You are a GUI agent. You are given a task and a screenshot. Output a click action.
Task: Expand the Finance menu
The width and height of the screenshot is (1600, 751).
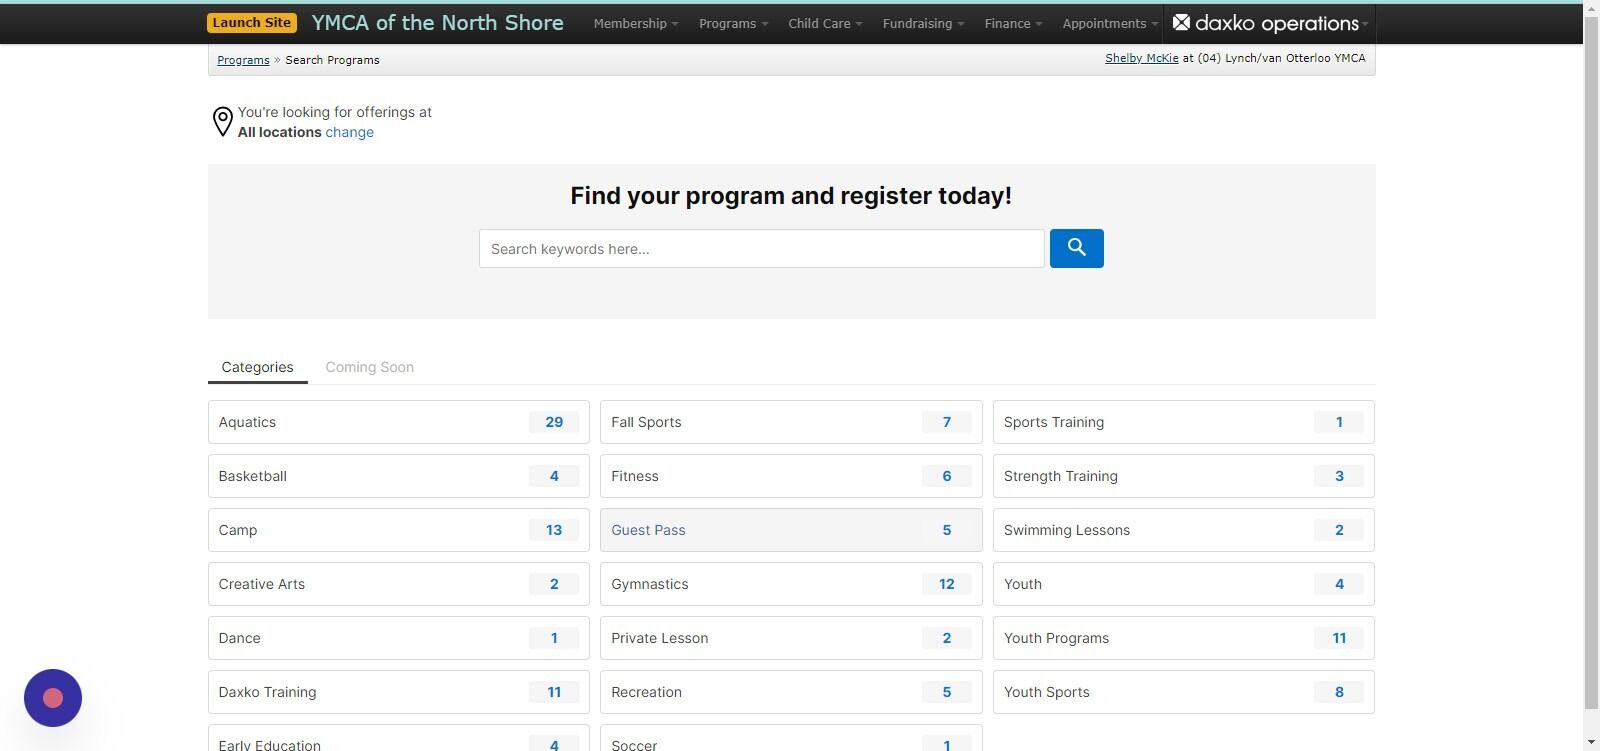tap(1013, 23)
